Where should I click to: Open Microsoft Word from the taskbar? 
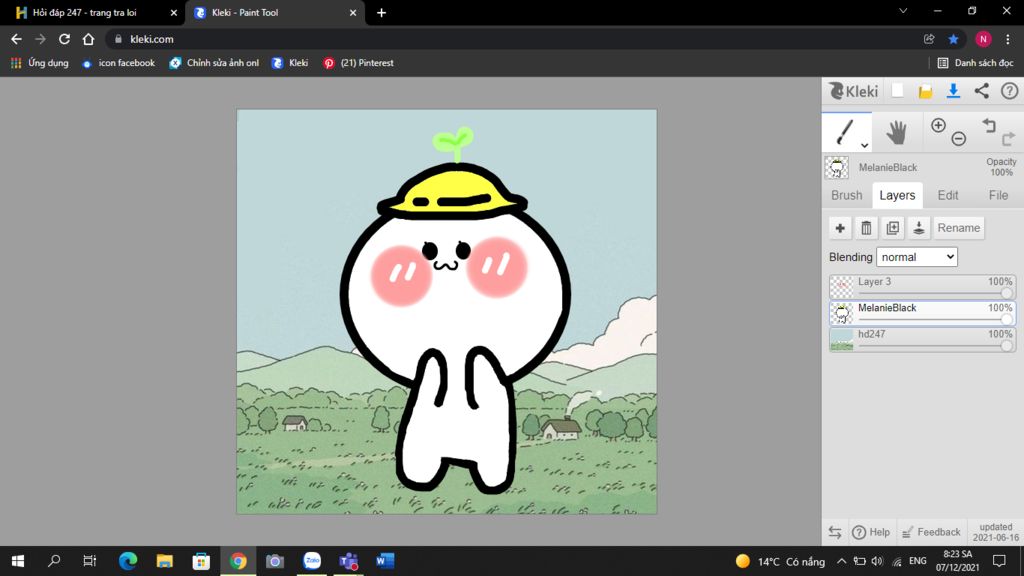385,561
